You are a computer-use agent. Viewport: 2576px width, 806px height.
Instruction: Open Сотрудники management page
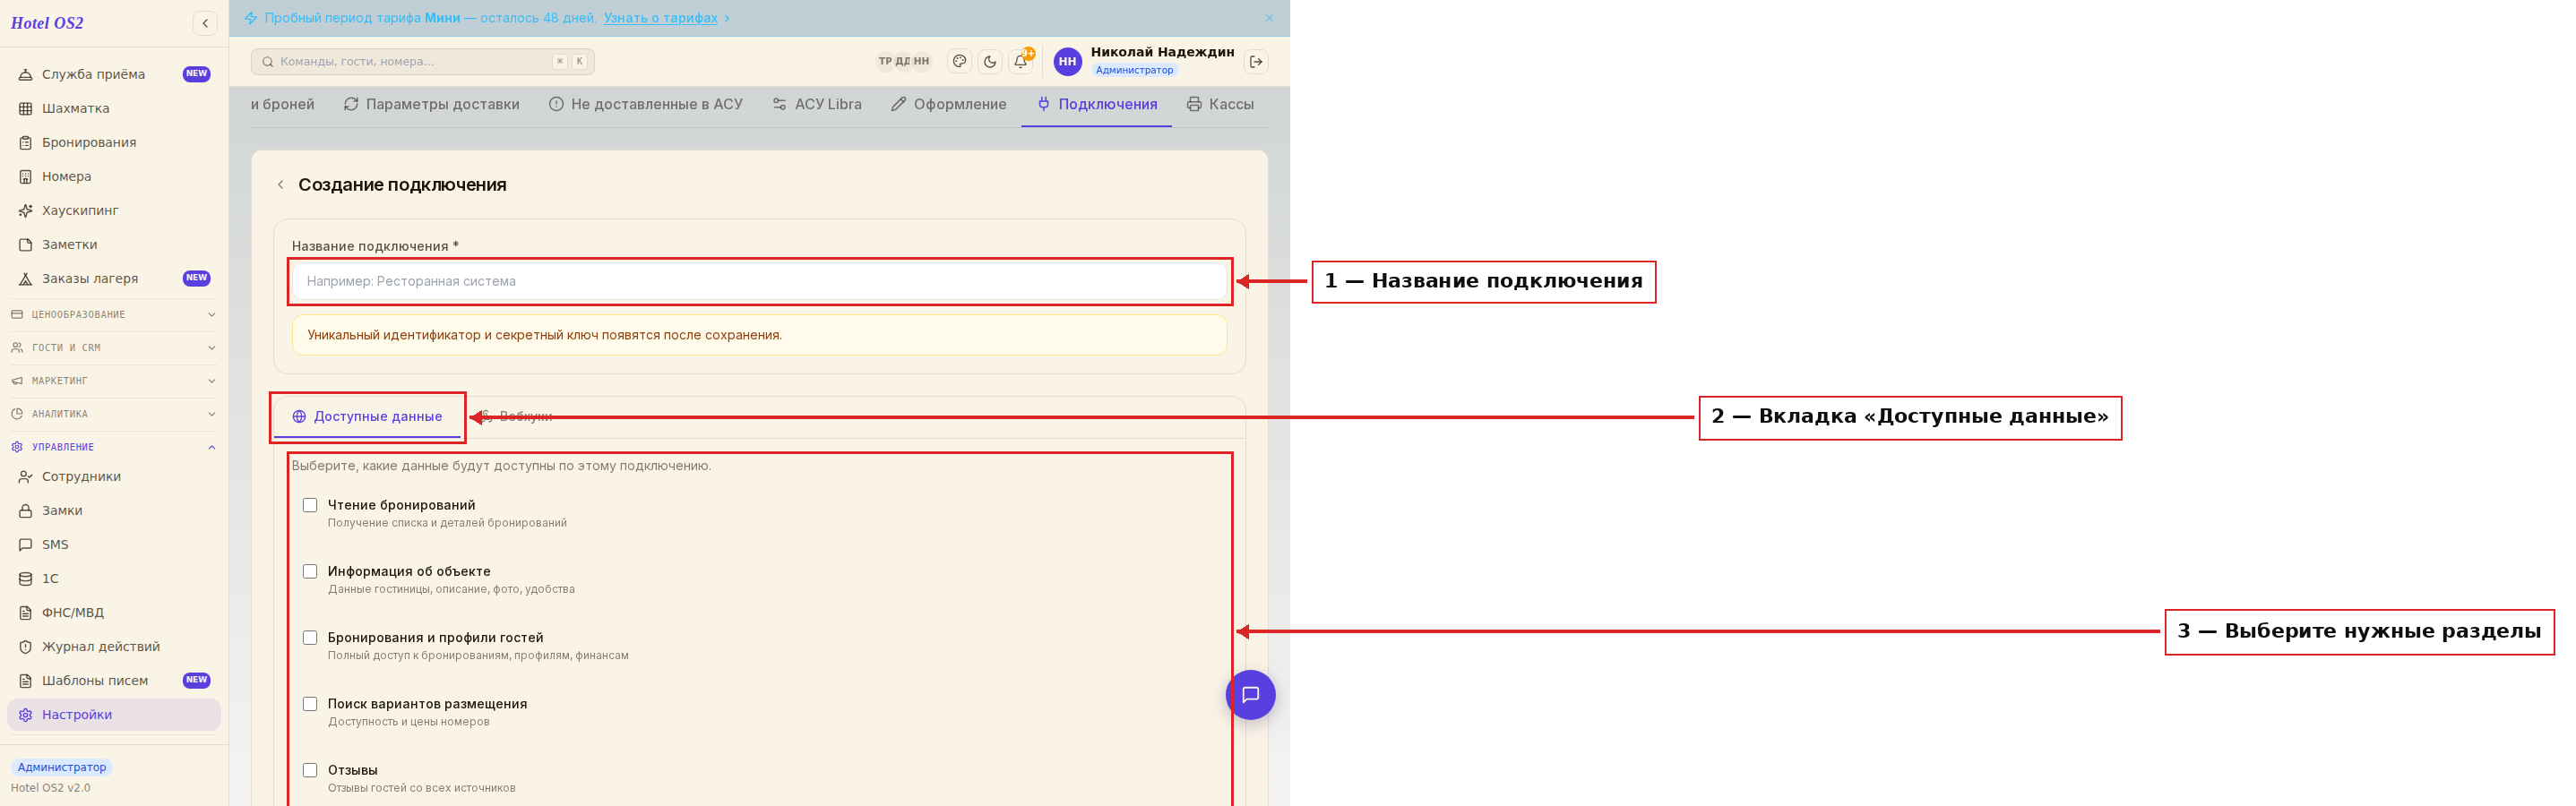[114, 476]
